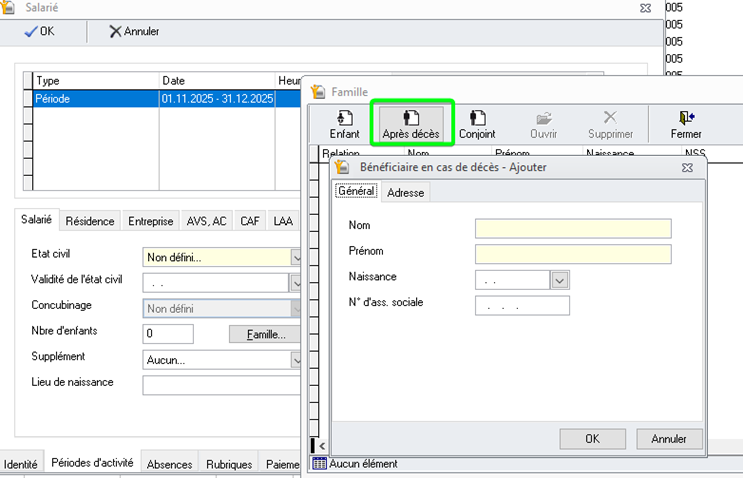Open the Résidence tab
Screen dimensions: 743x478
tap(90, 221)
